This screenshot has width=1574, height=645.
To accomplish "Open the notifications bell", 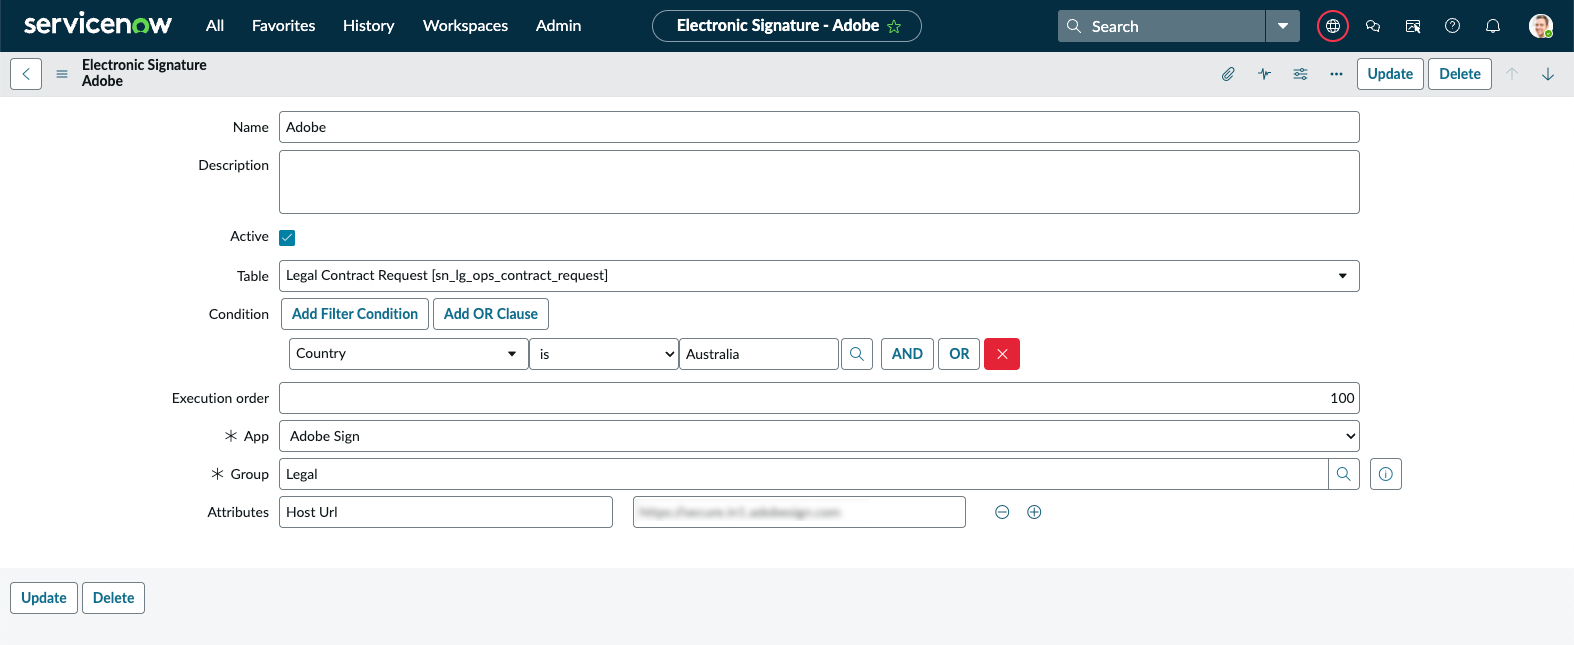I will pos(1493,26).
